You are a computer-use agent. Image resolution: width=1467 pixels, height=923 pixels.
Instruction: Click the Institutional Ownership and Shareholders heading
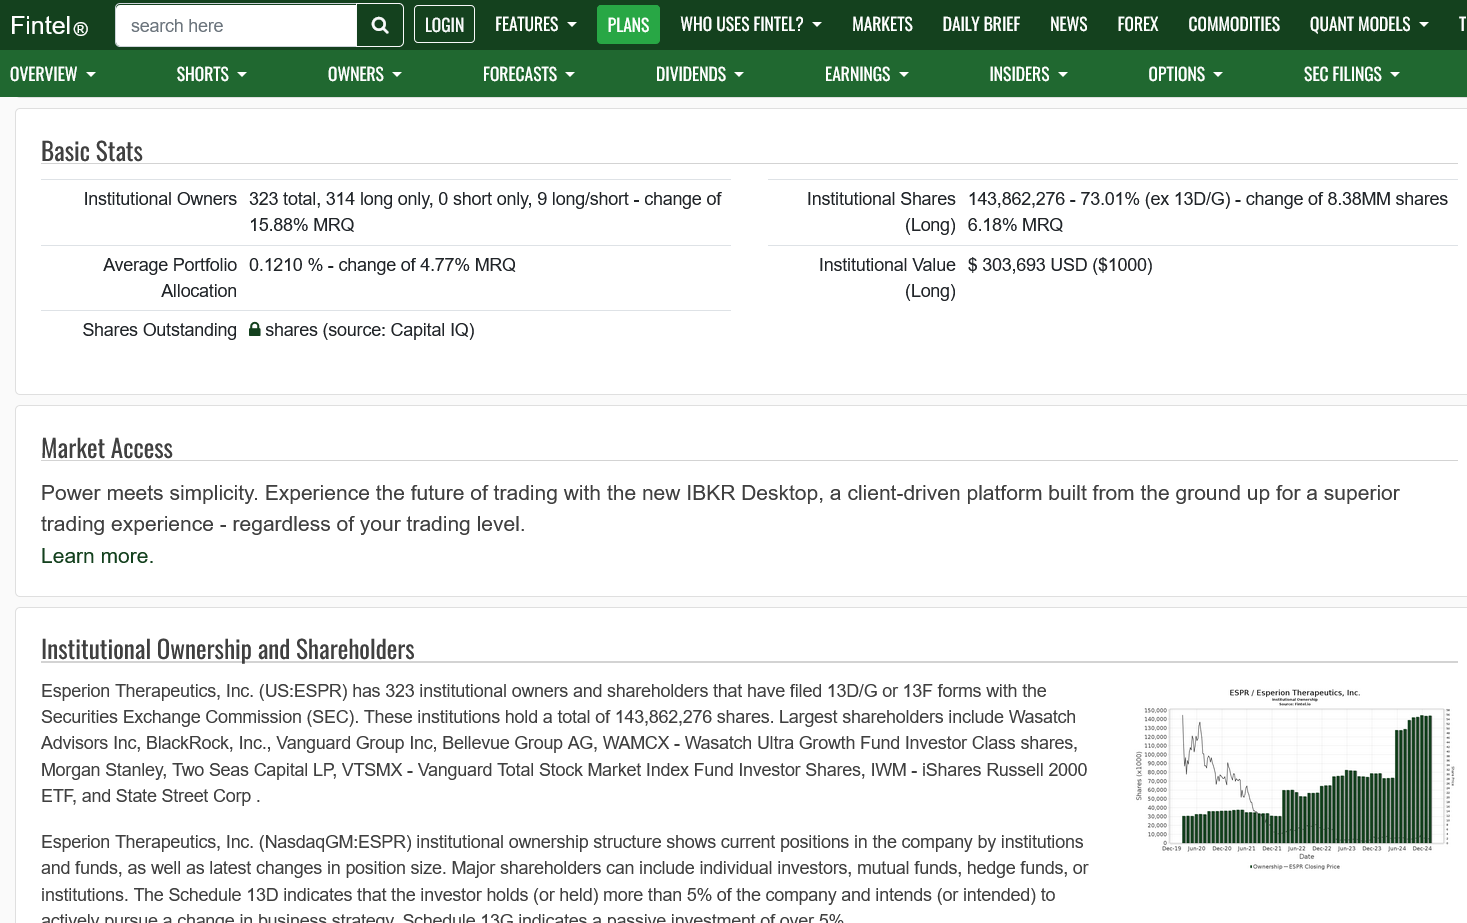pos(228,649)
